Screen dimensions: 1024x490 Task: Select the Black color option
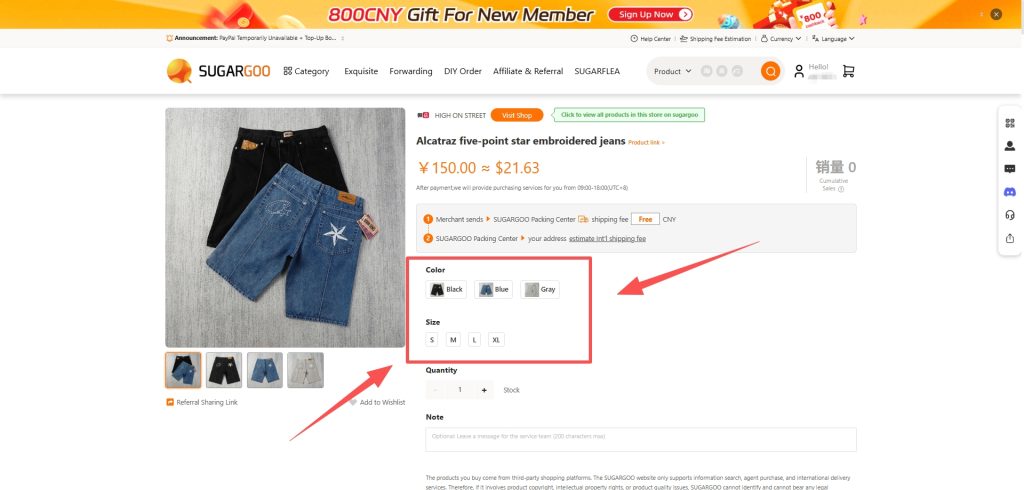pos(446,289)
